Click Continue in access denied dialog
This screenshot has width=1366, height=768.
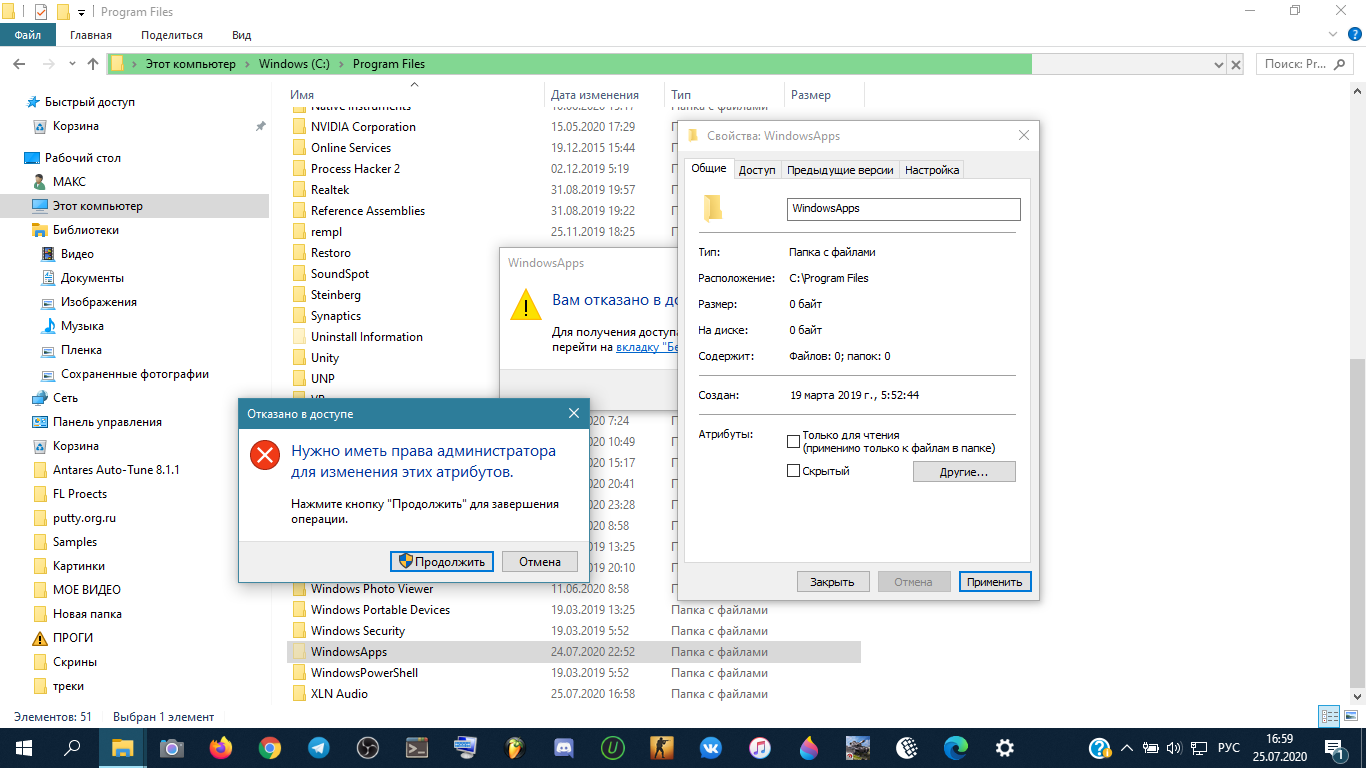443,561
